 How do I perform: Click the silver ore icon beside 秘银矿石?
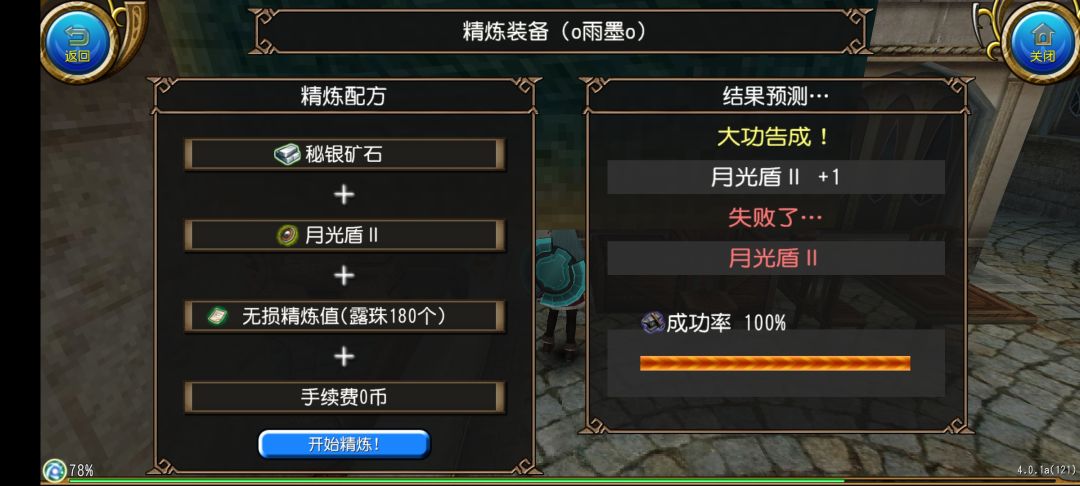point(287,154)
